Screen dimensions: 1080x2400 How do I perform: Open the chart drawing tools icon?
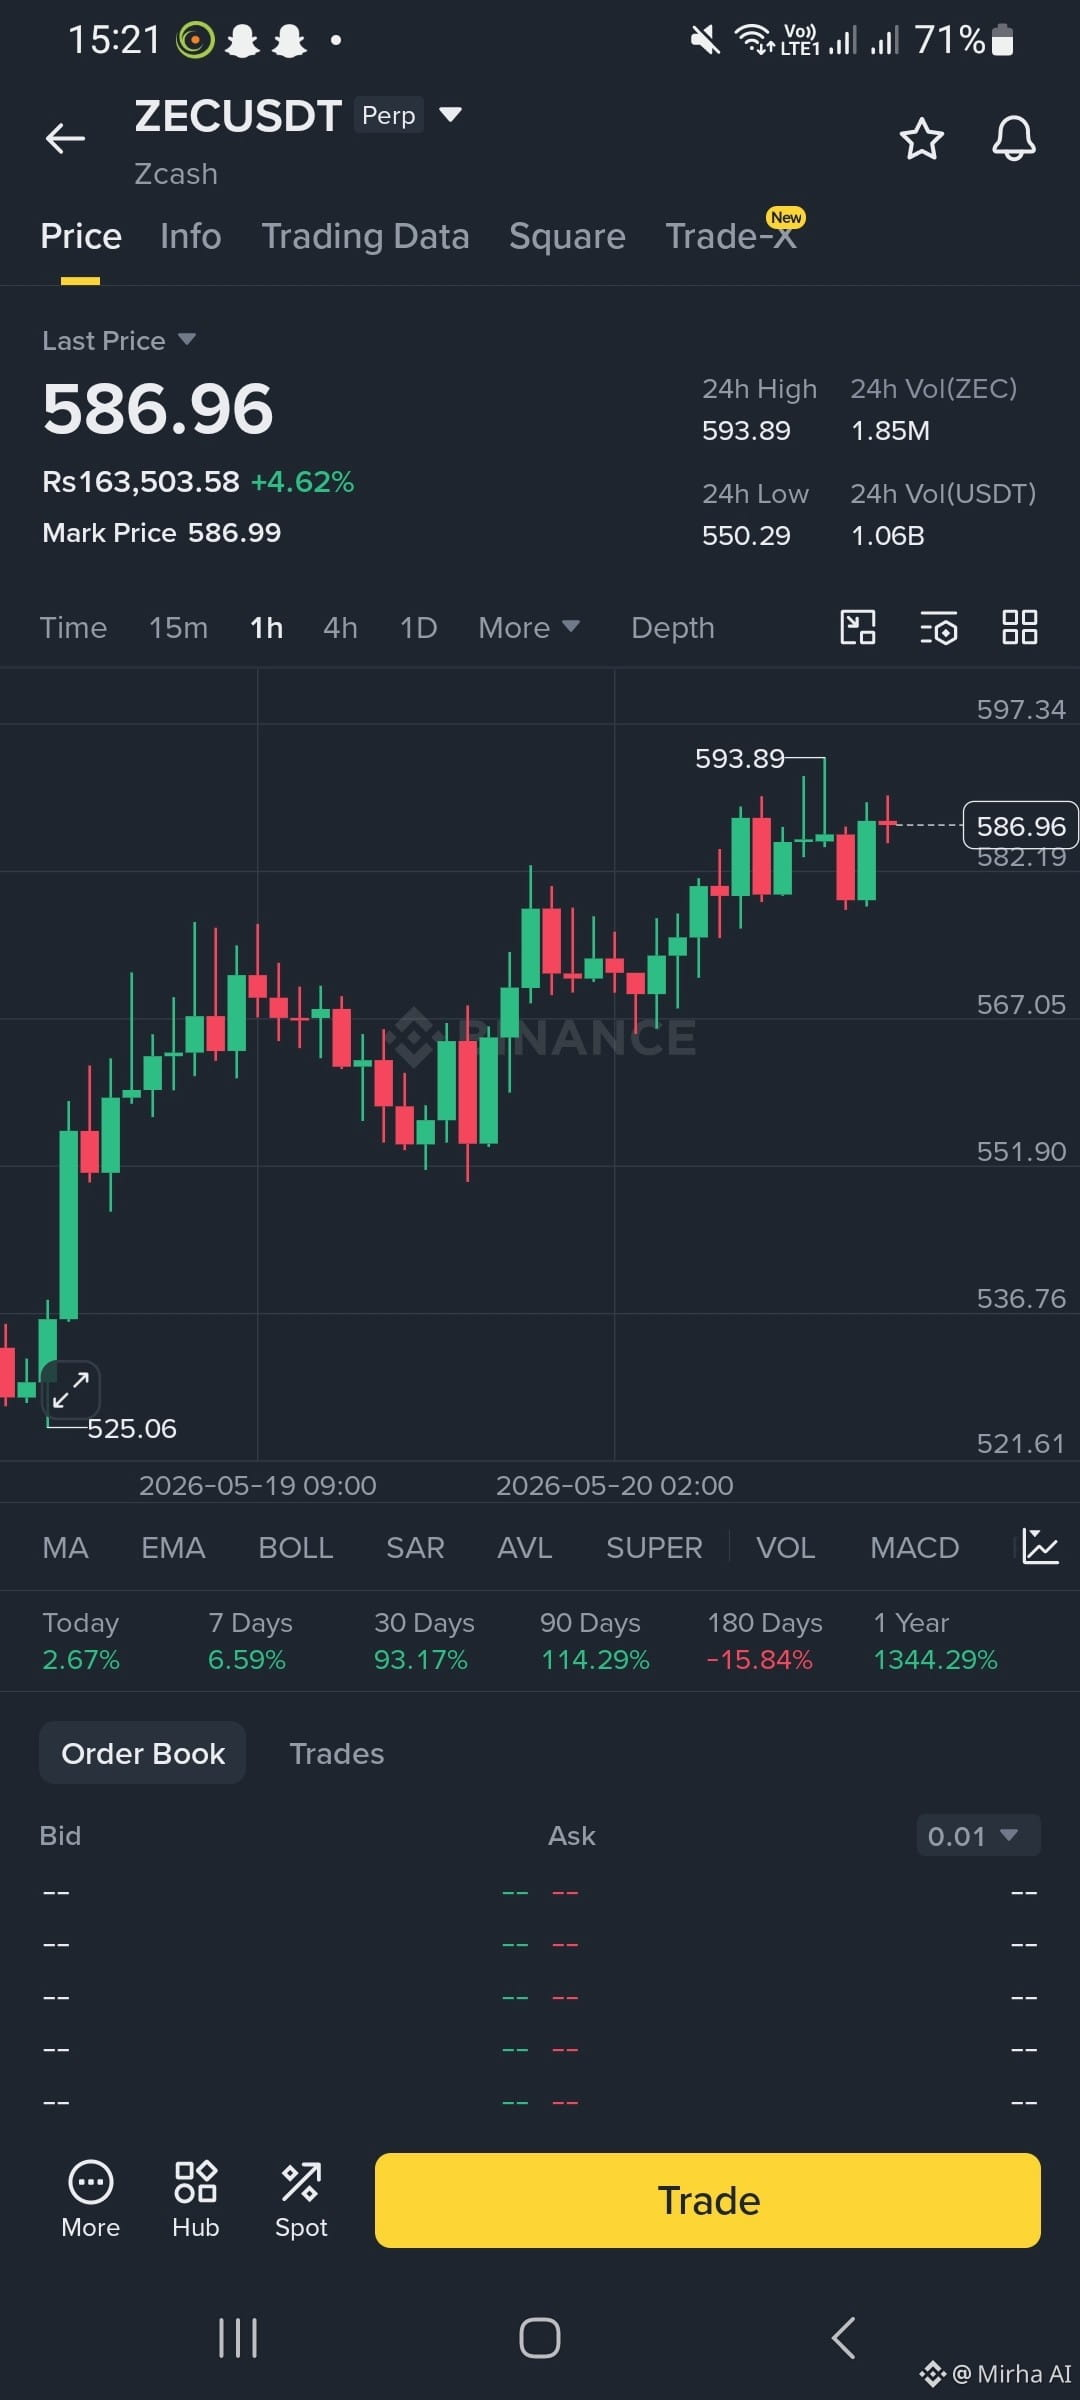858,628
